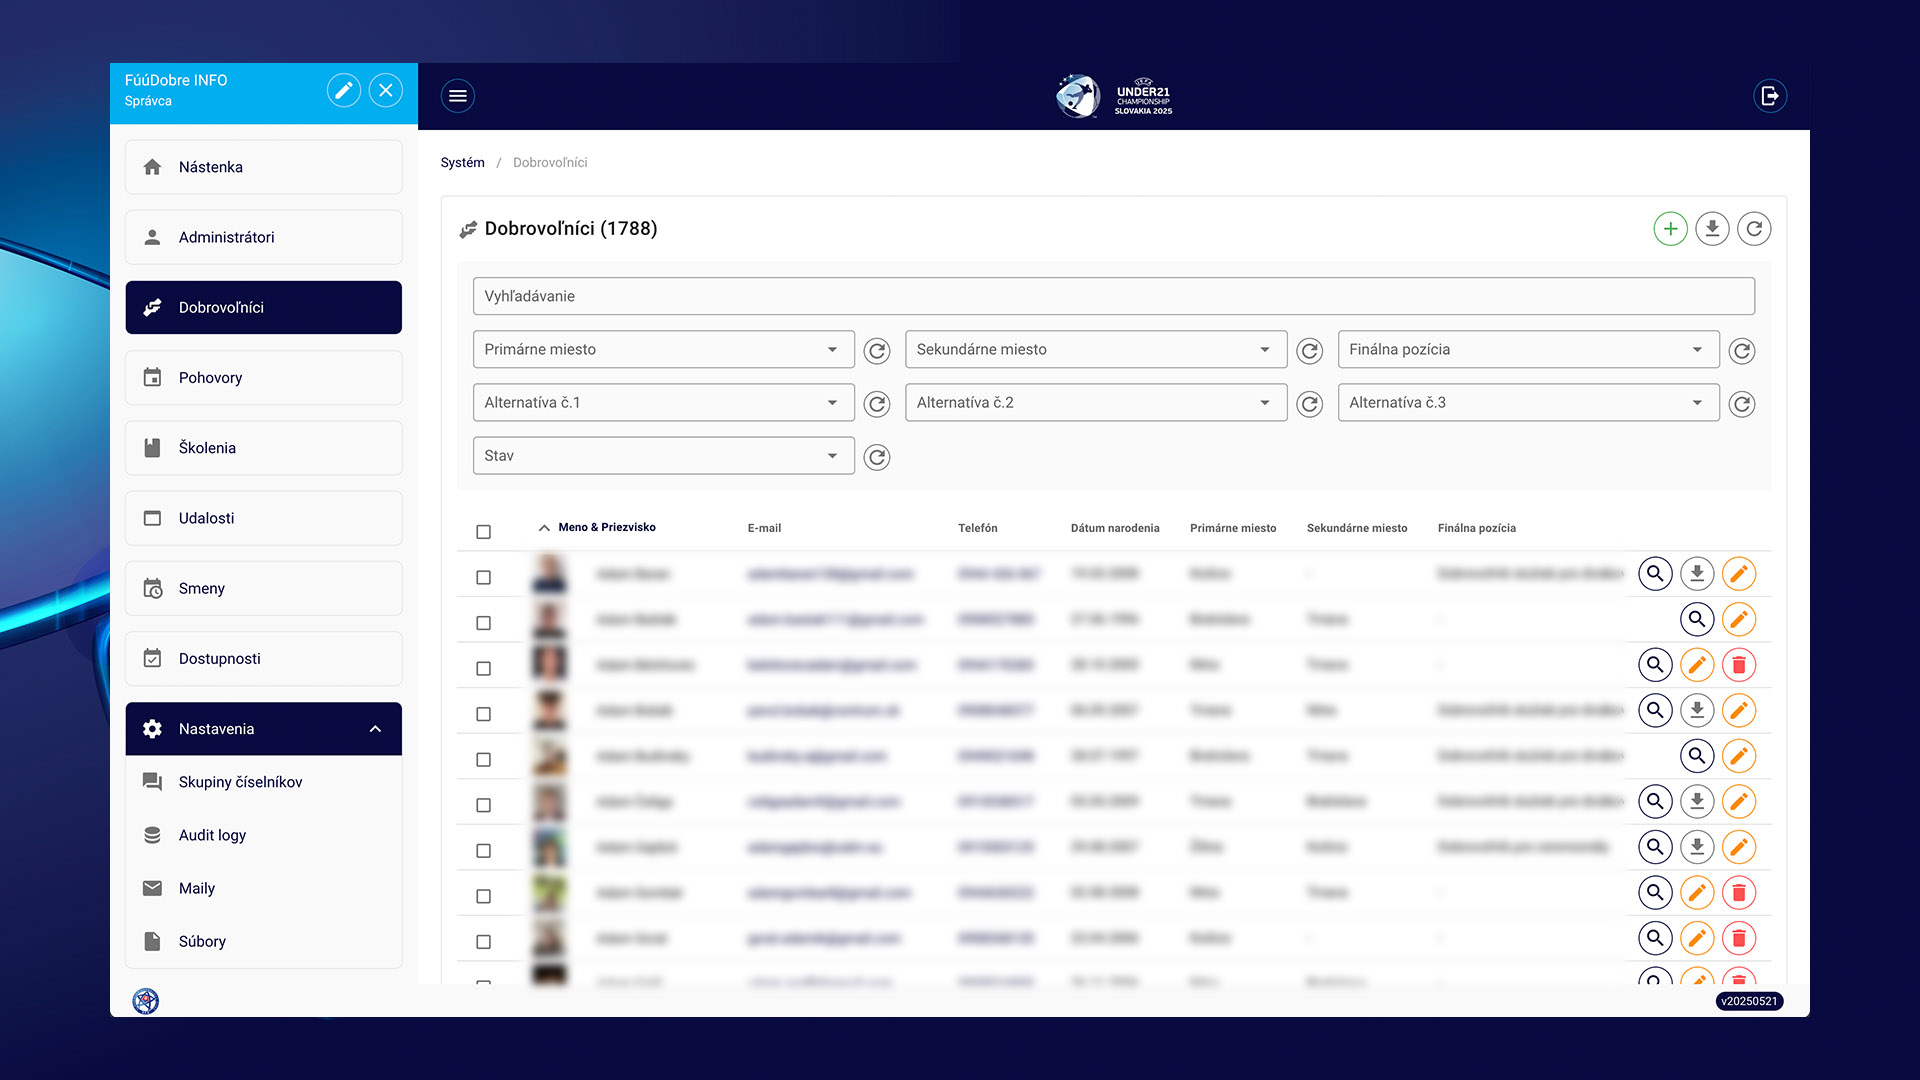Viewport: 1920px width, 1080px height.
Task: Toggle the select-all checkbox in table header
Action: coord(484,532)
